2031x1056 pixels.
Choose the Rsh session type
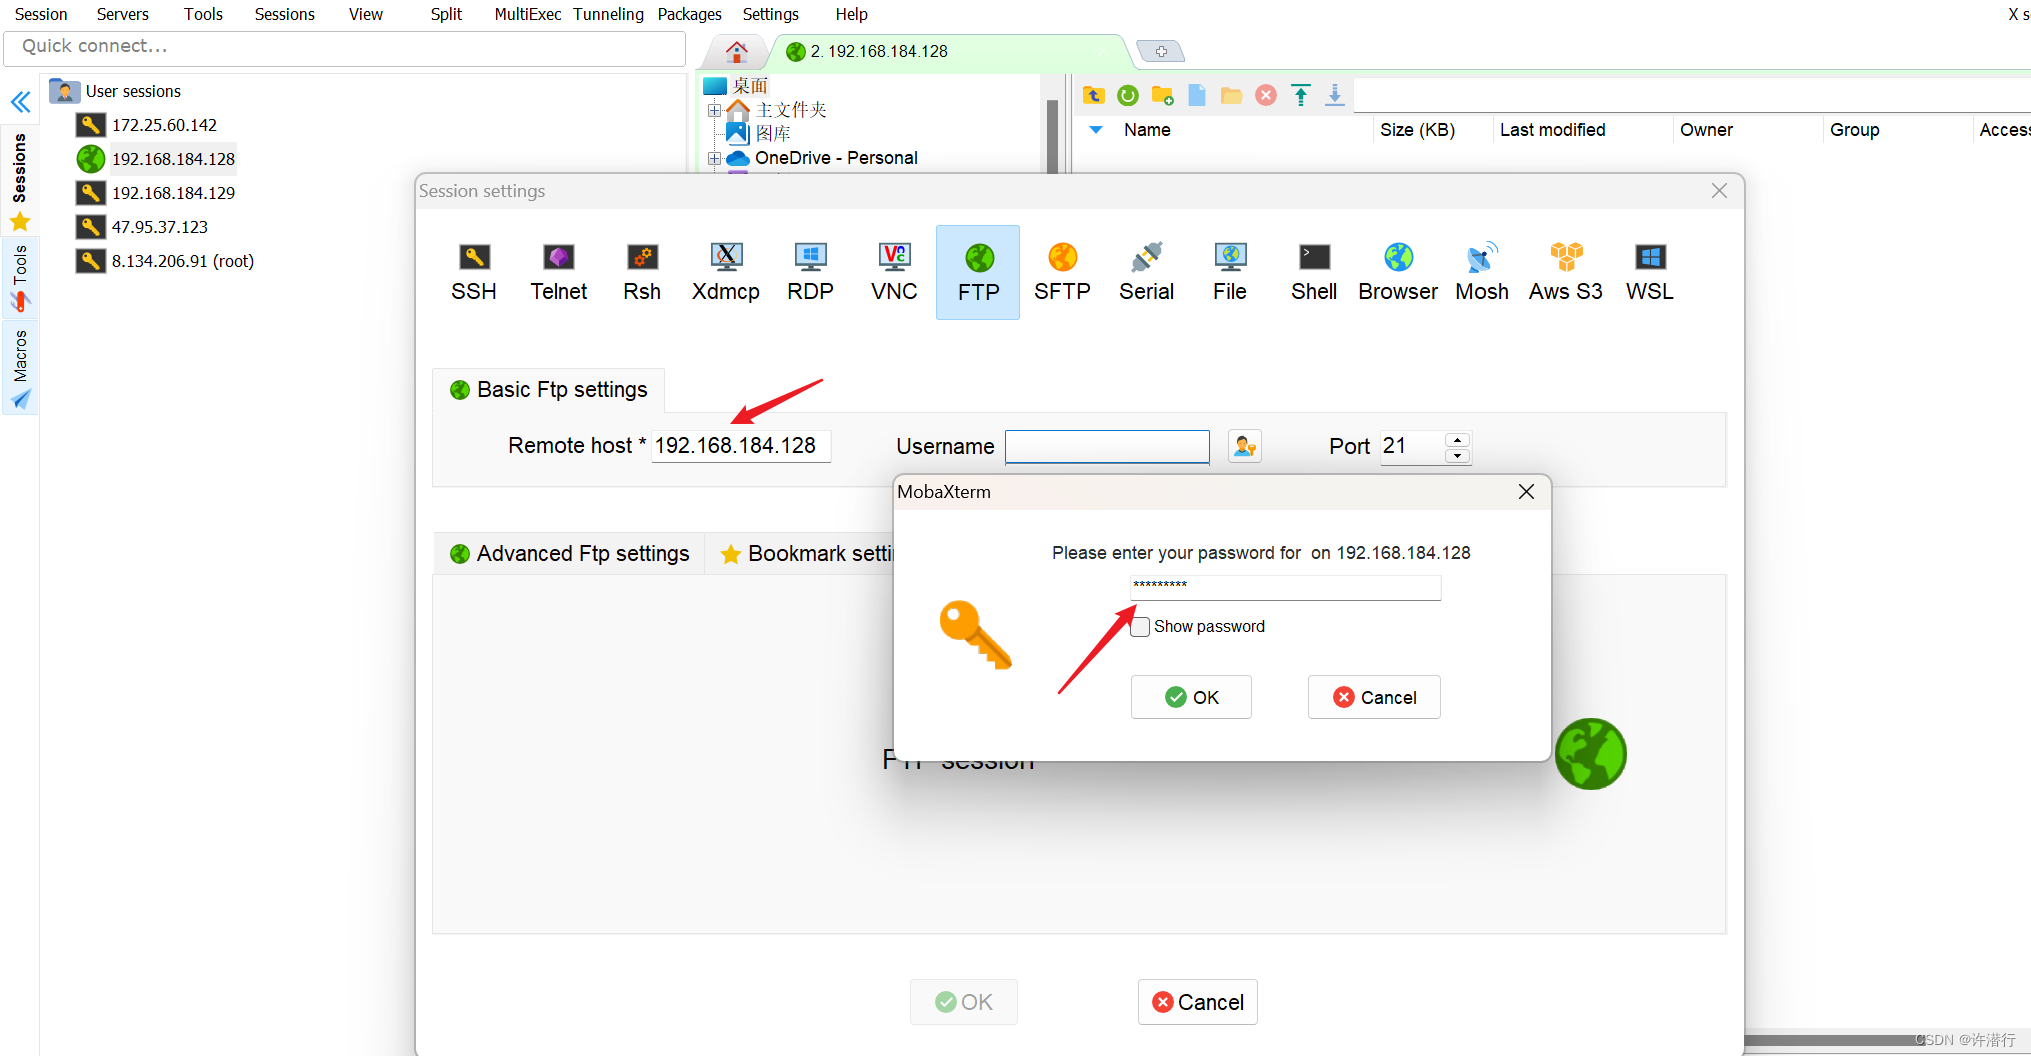(642, 272)
